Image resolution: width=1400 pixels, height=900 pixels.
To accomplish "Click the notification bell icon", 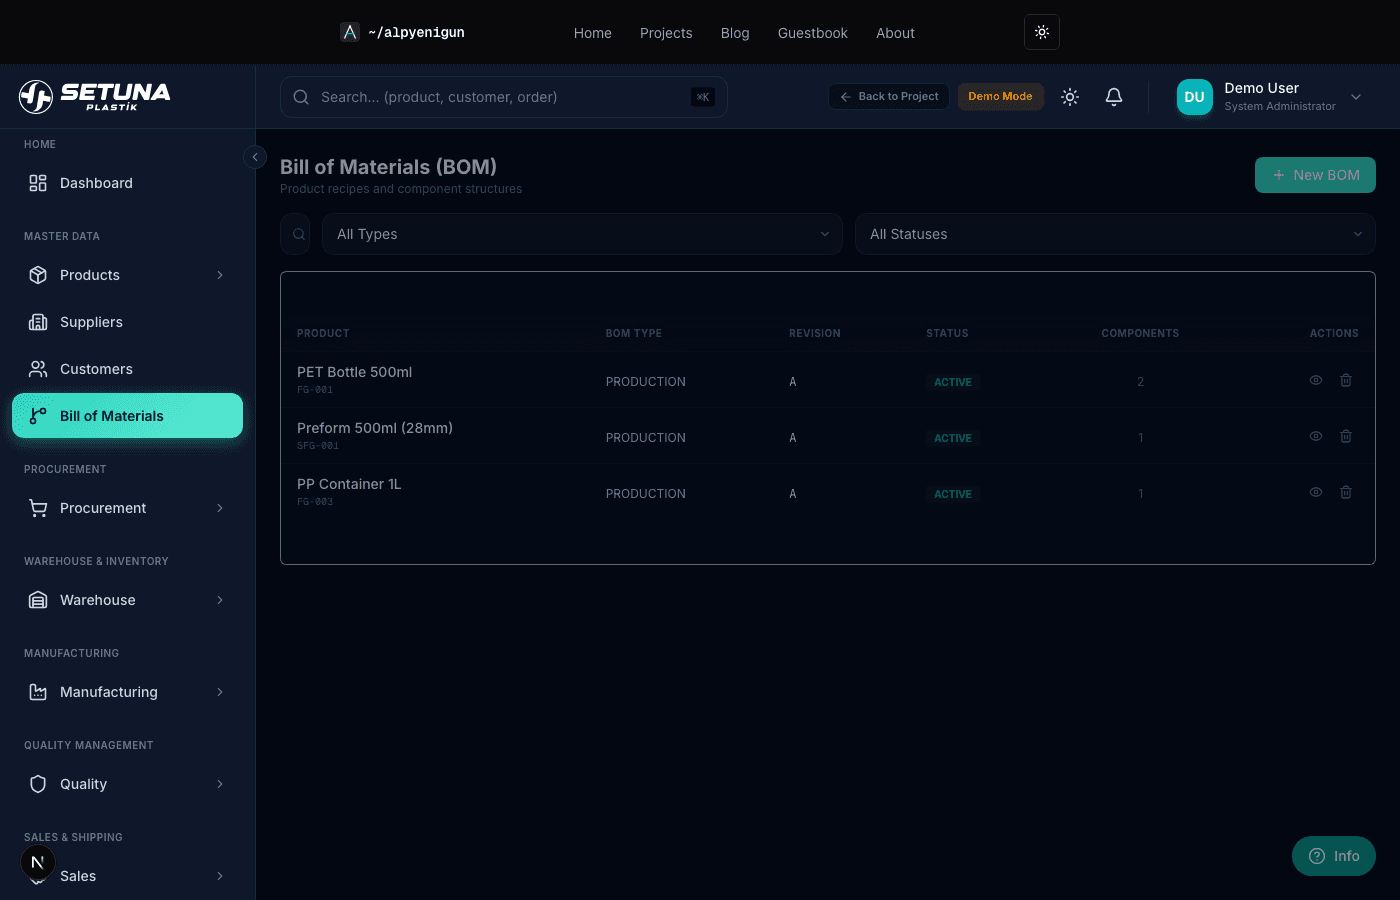I will [x=1114, y=97].
